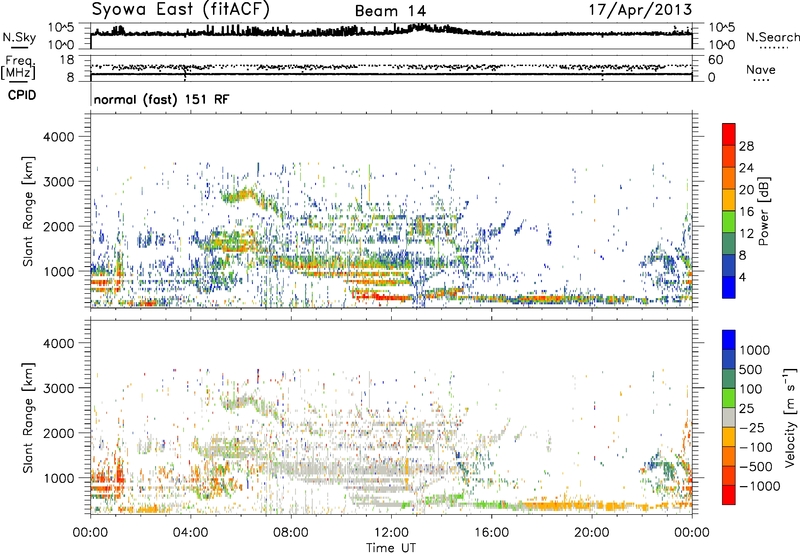Click the '−100' tick on Velocity colorbar
Image resolution: width=800 pixels, height=554 pixels.
[x=756, y=447]
